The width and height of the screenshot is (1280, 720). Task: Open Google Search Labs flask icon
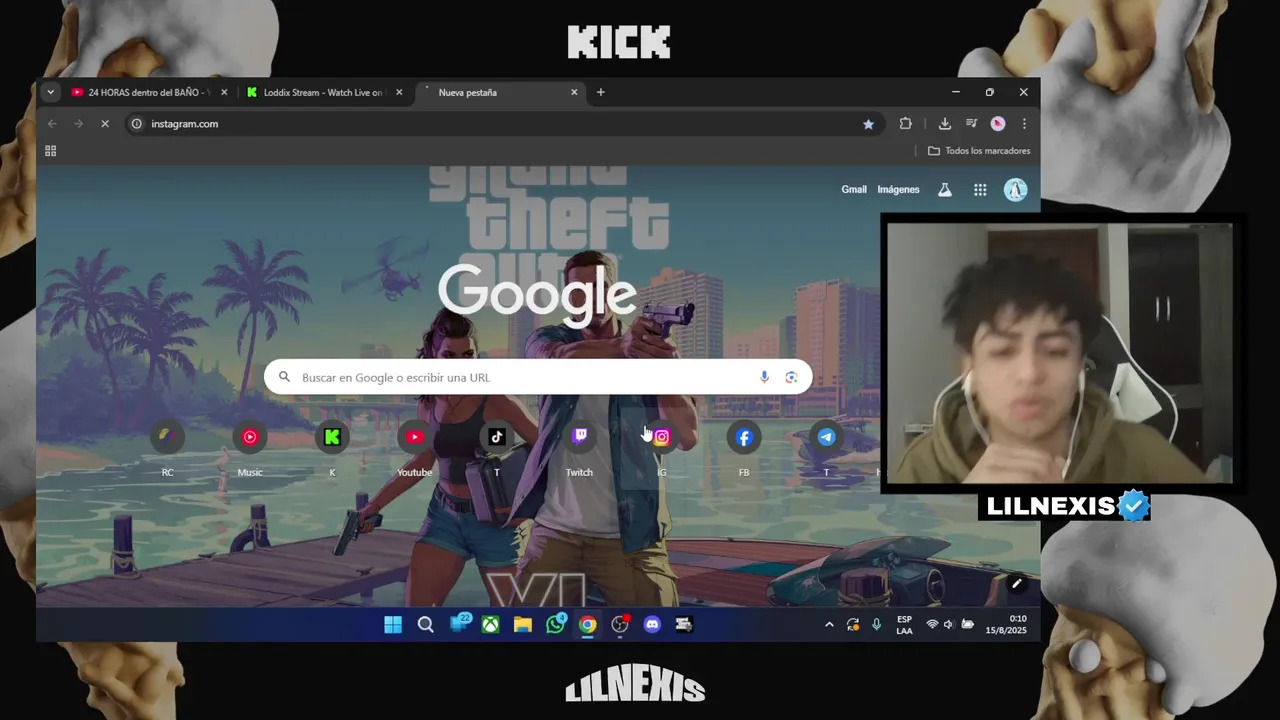[944, 190]
